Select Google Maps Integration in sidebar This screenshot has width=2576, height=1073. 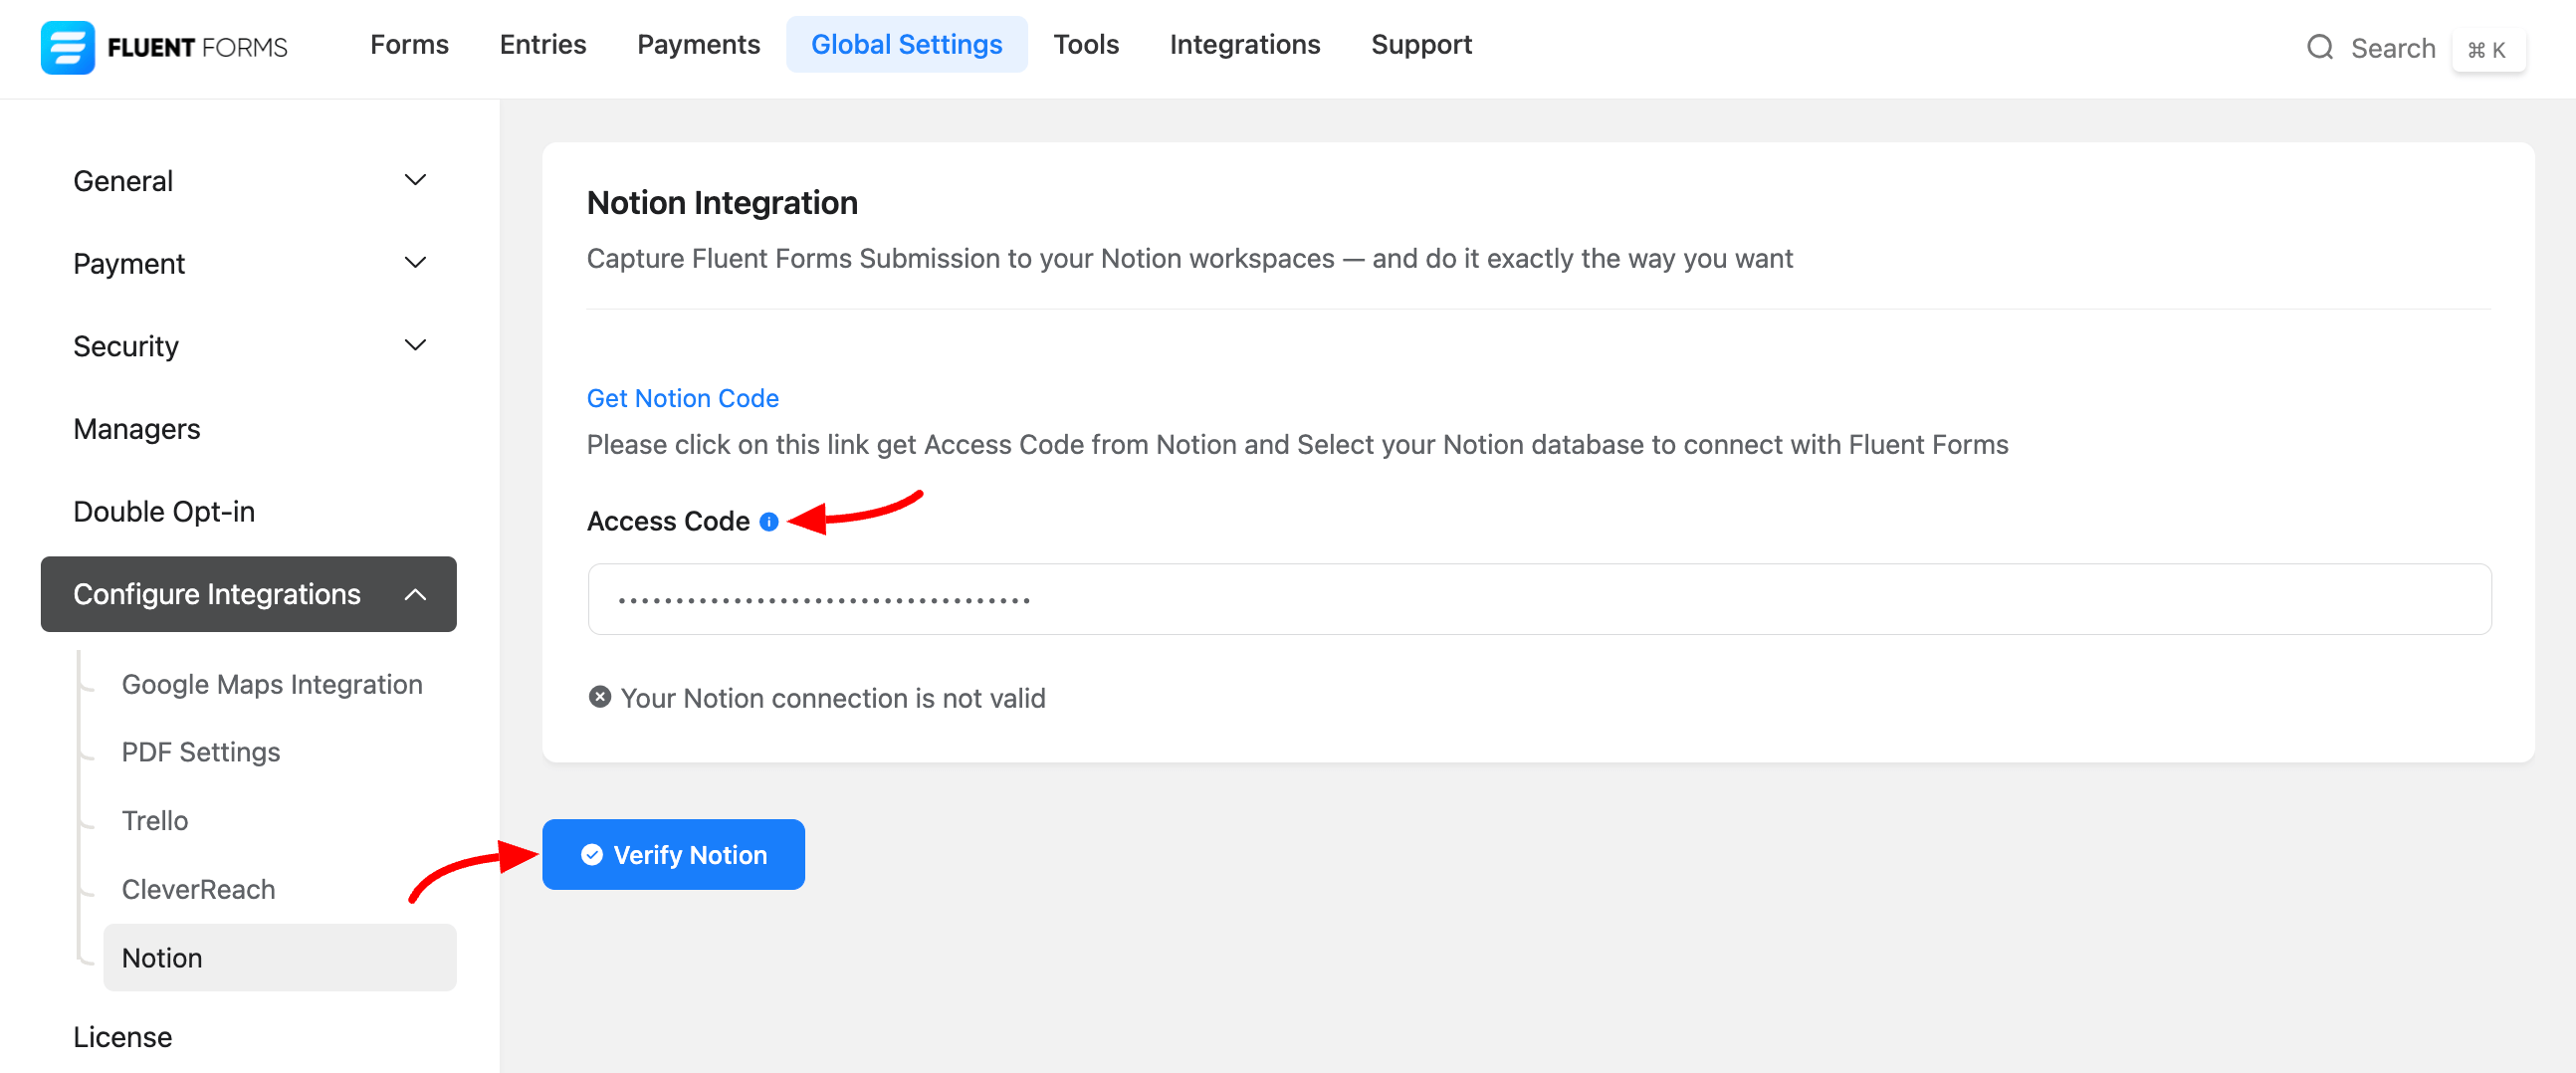coord(272,684)
